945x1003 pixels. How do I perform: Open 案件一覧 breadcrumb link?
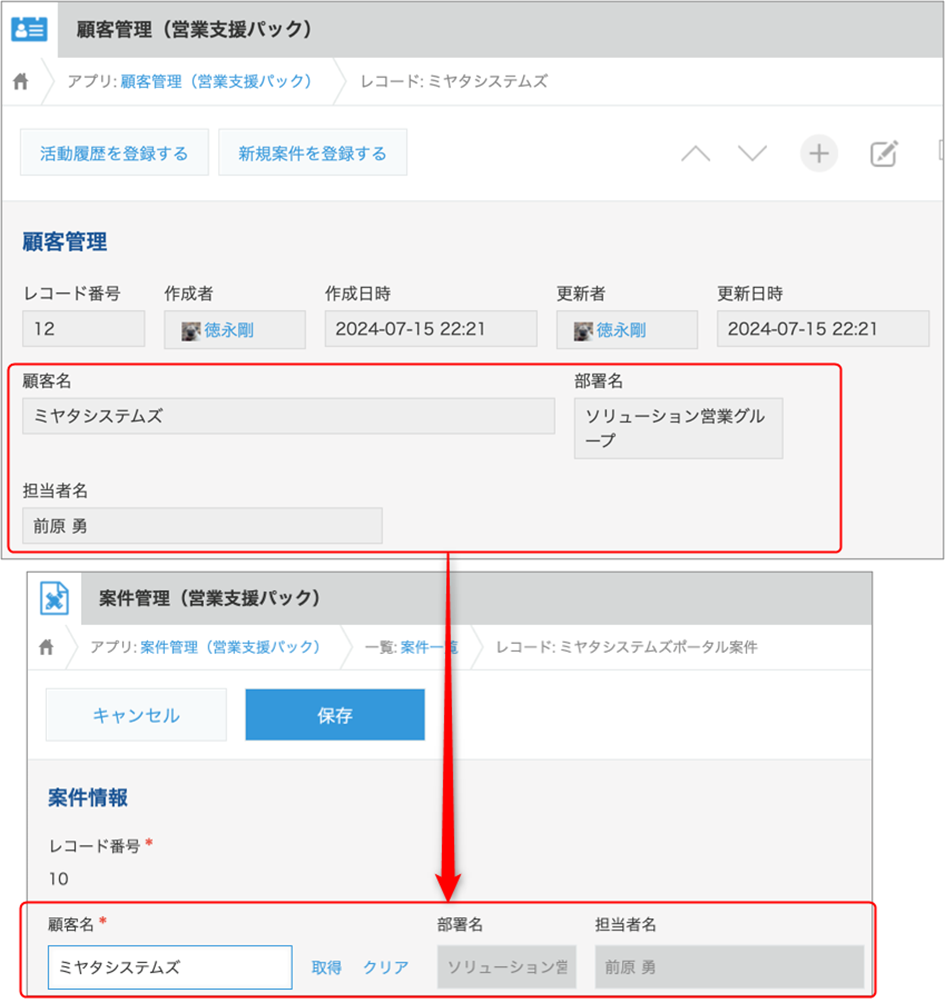428,647
